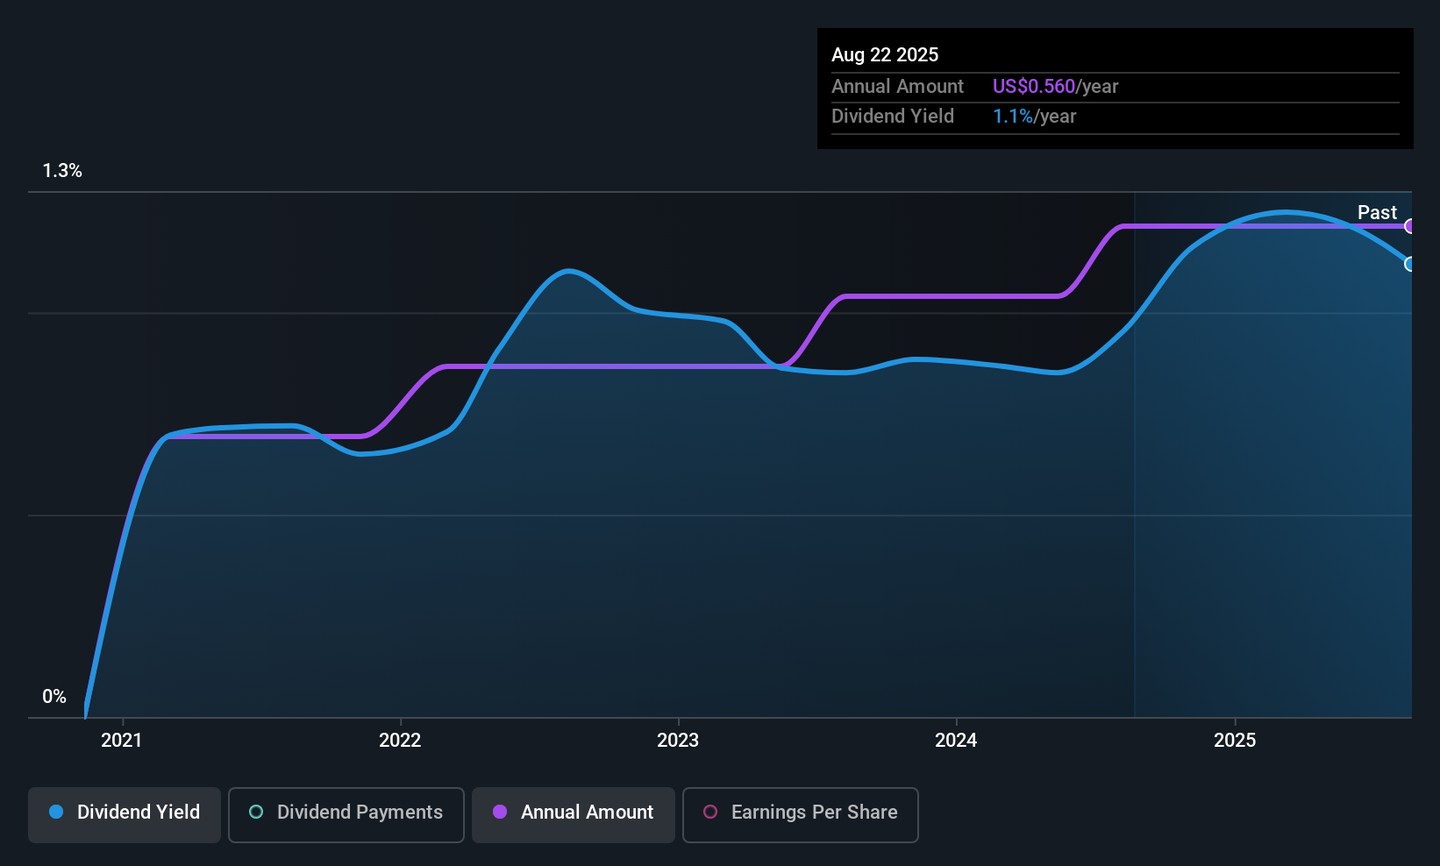Hide the Dividend Yield series label

[x=138, y=812]
